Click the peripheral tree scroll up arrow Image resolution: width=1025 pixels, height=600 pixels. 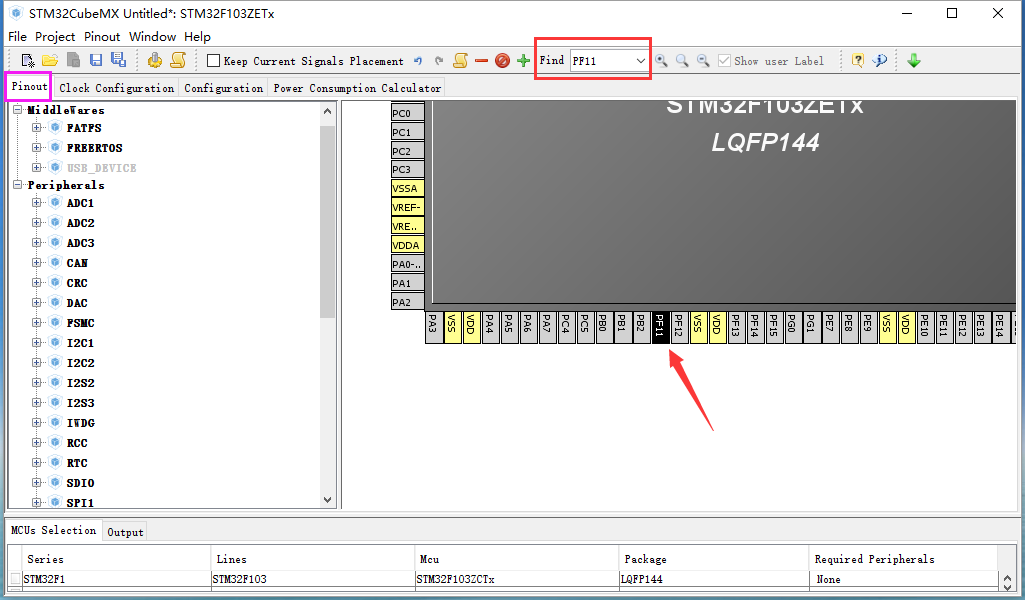coord(328,111)
